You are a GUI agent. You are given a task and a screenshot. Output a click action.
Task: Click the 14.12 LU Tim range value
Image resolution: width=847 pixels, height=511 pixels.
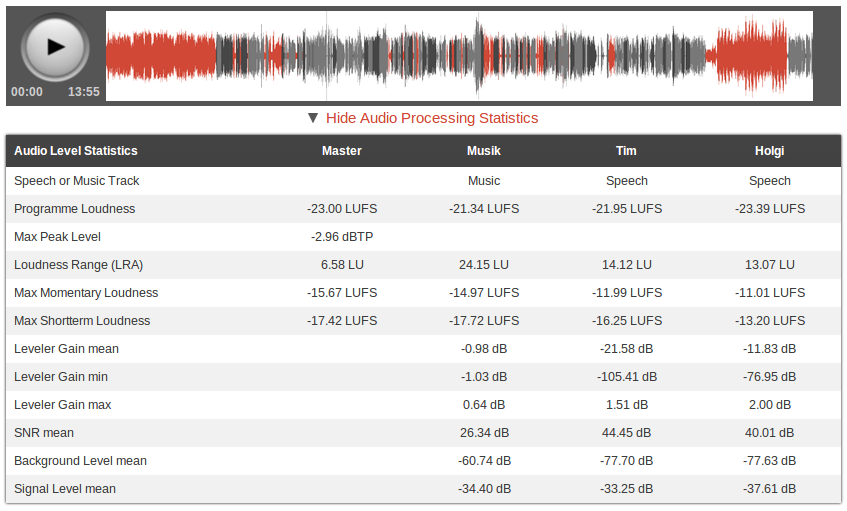coord(627,265)
